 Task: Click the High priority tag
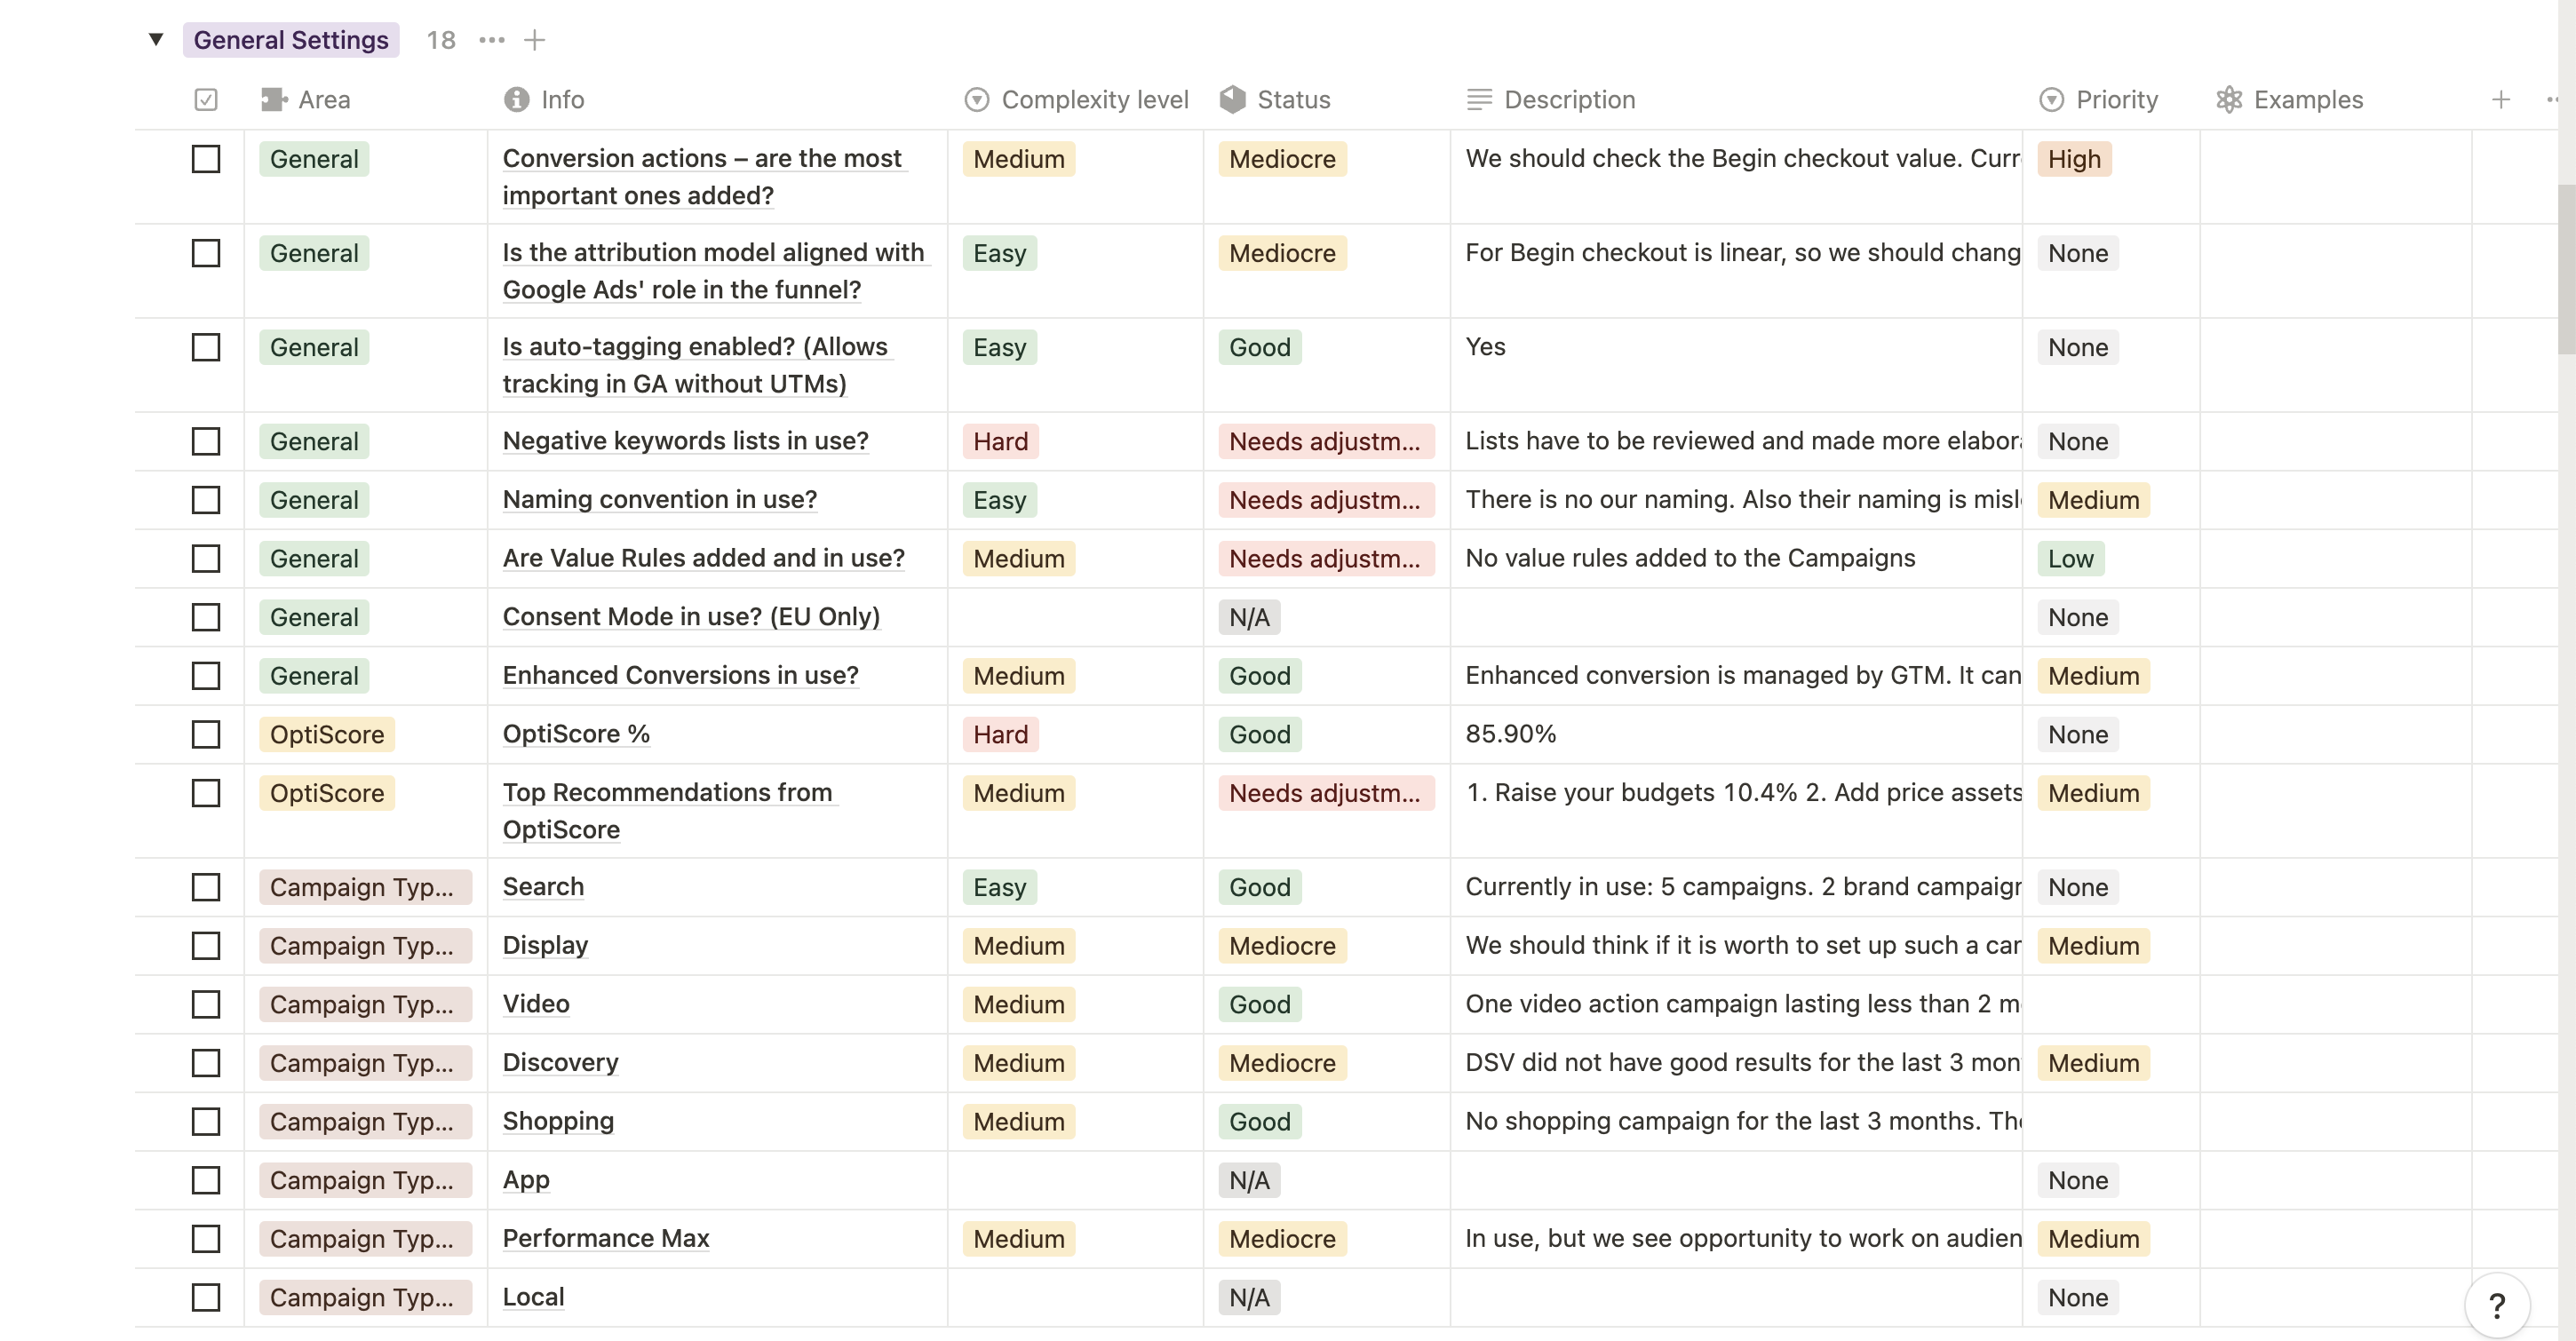[2074, 159]
